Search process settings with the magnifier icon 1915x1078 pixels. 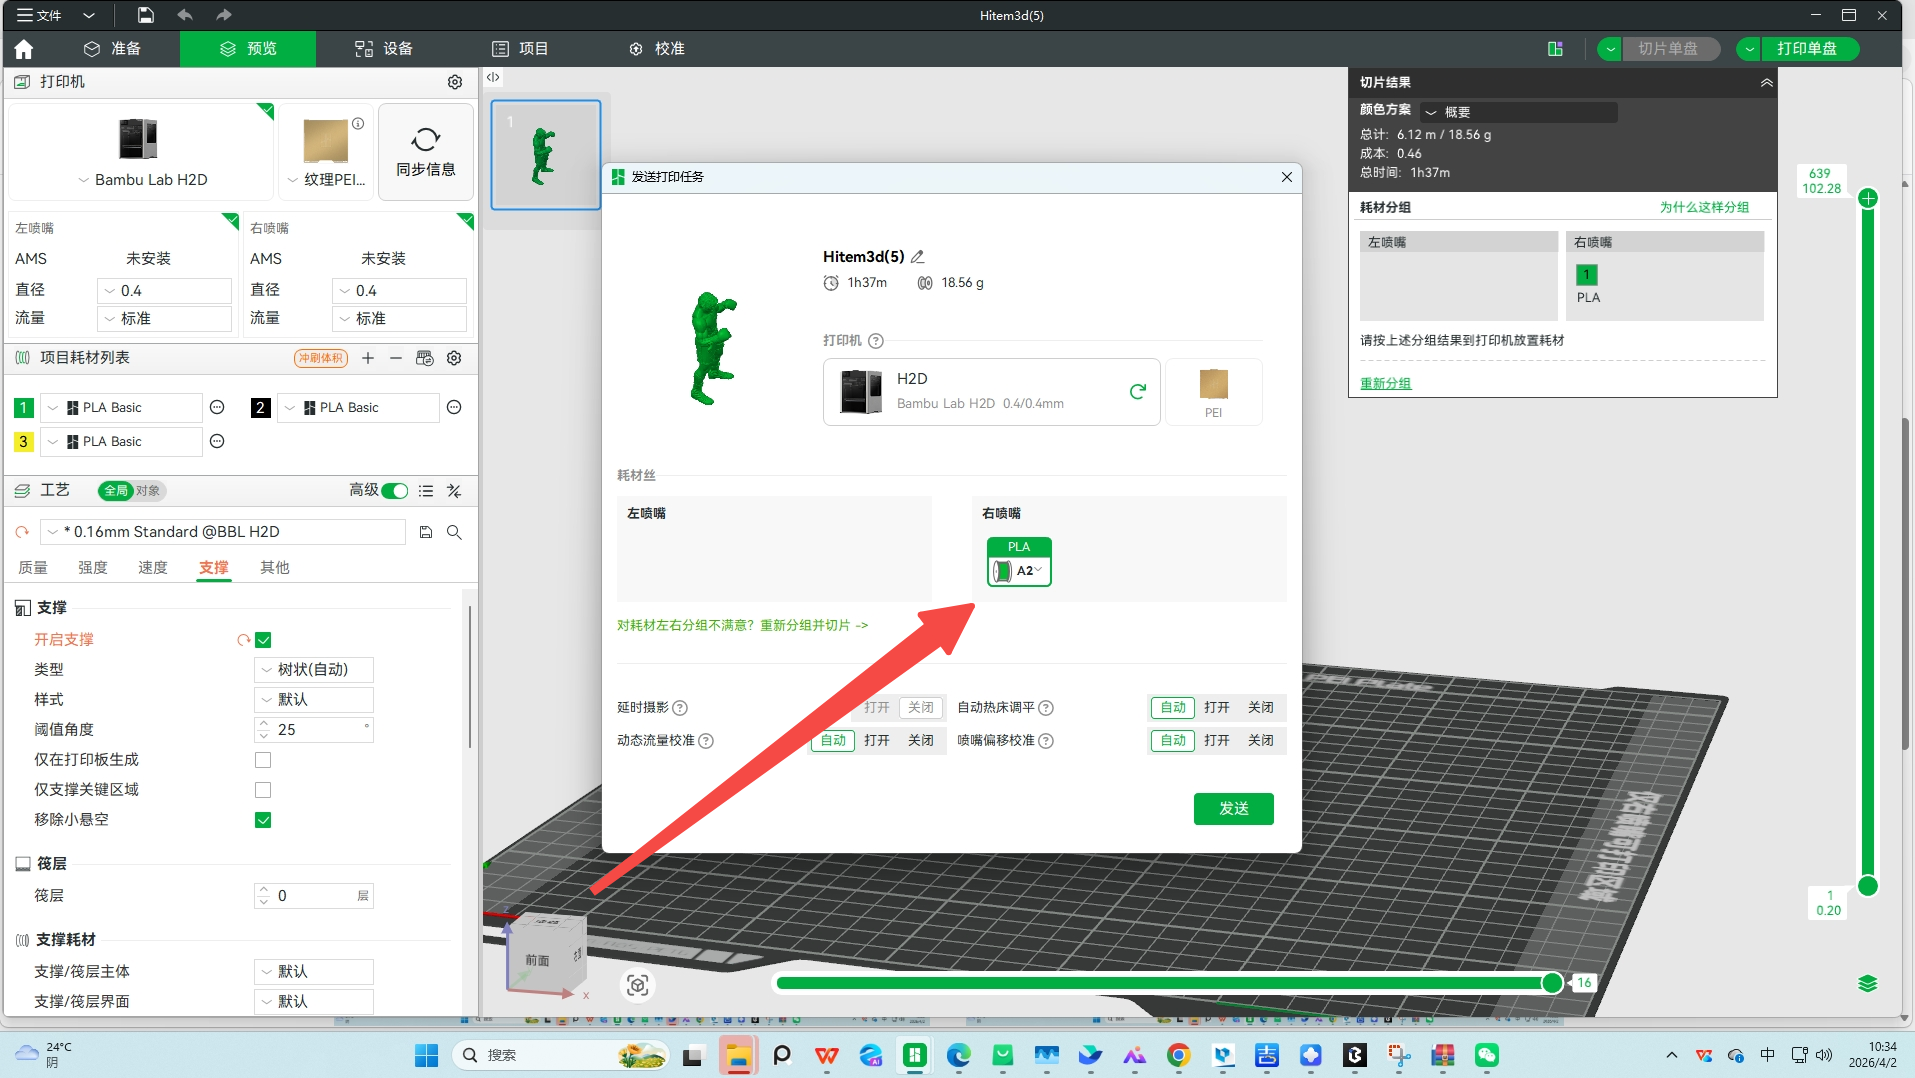(x=454, y=532)
